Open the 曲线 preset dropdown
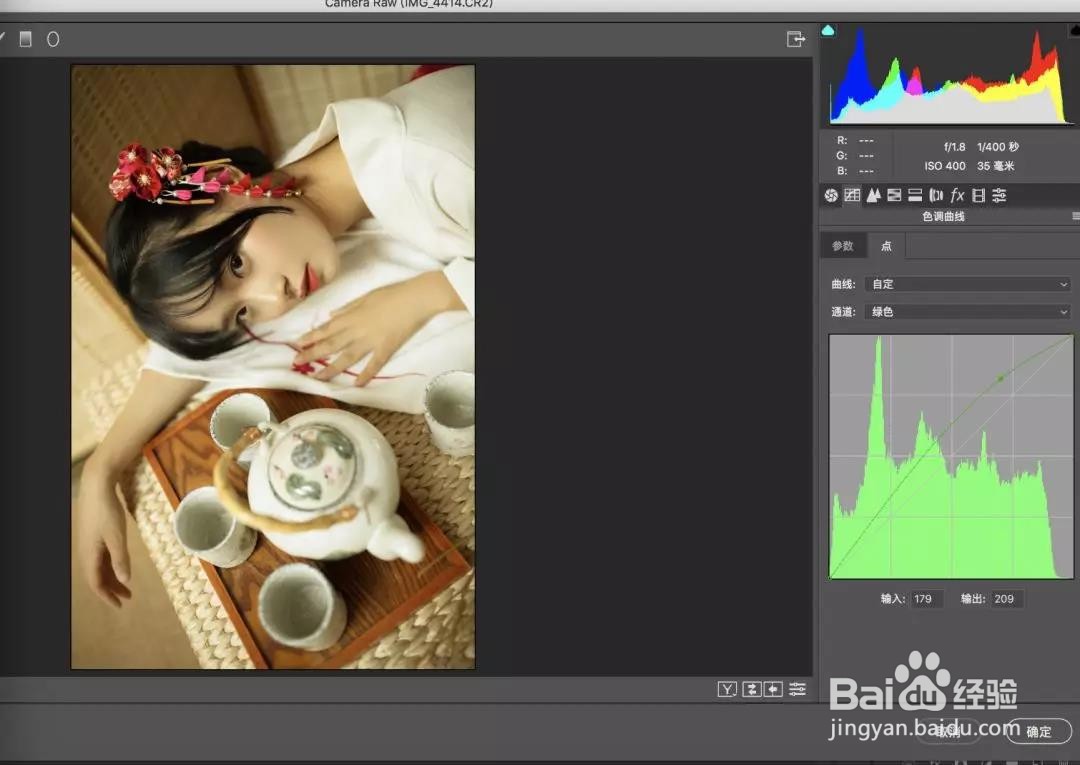Image resolution: width=1080 pixels, height=765 pixels. (968, 284)
